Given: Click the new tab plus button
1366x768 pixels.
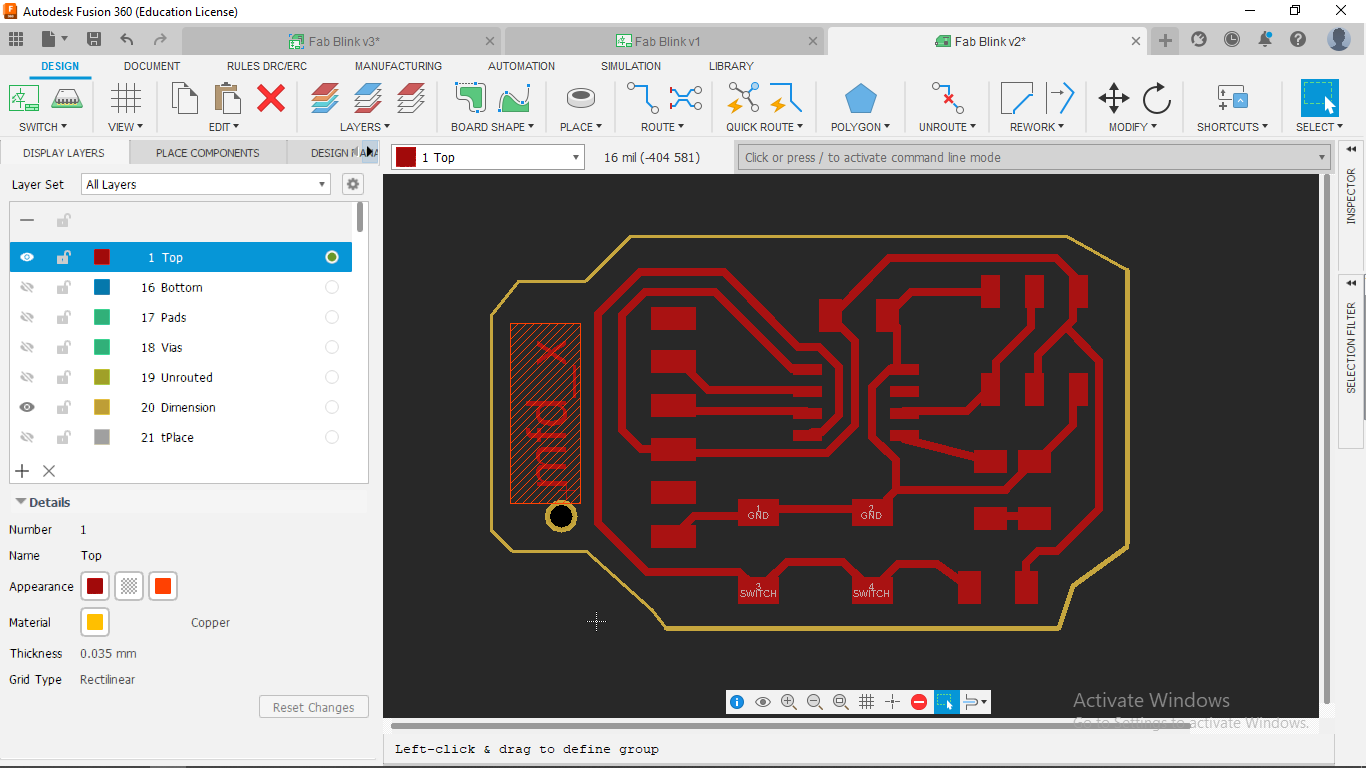Looking at the screenshot, I should 1165,41.
